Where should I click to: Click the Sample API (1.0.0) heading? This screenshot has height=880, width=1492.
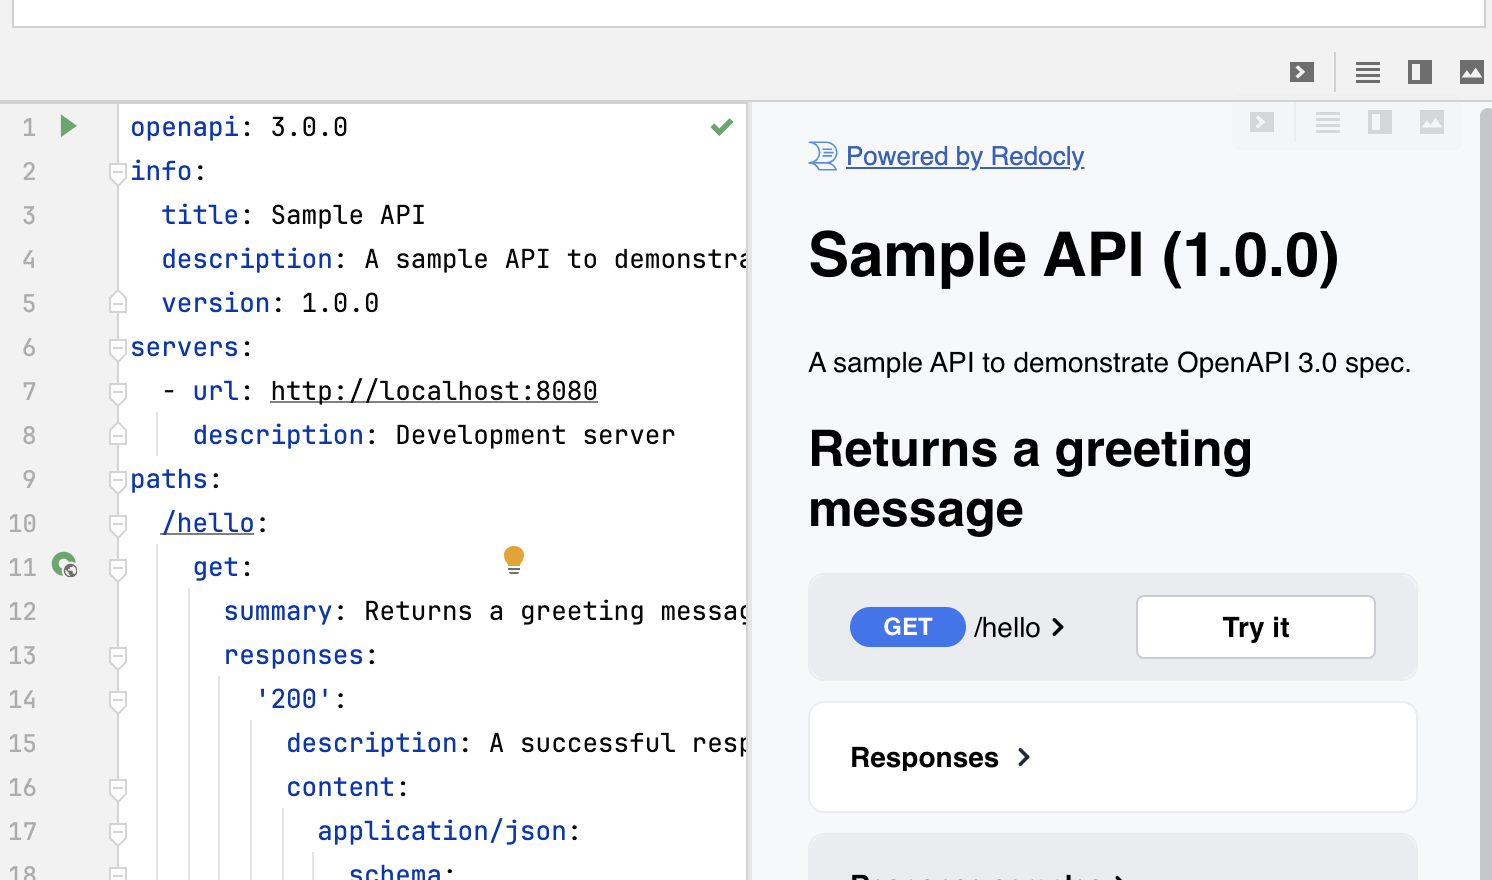pyautogui.click(x=1073, y=255)
